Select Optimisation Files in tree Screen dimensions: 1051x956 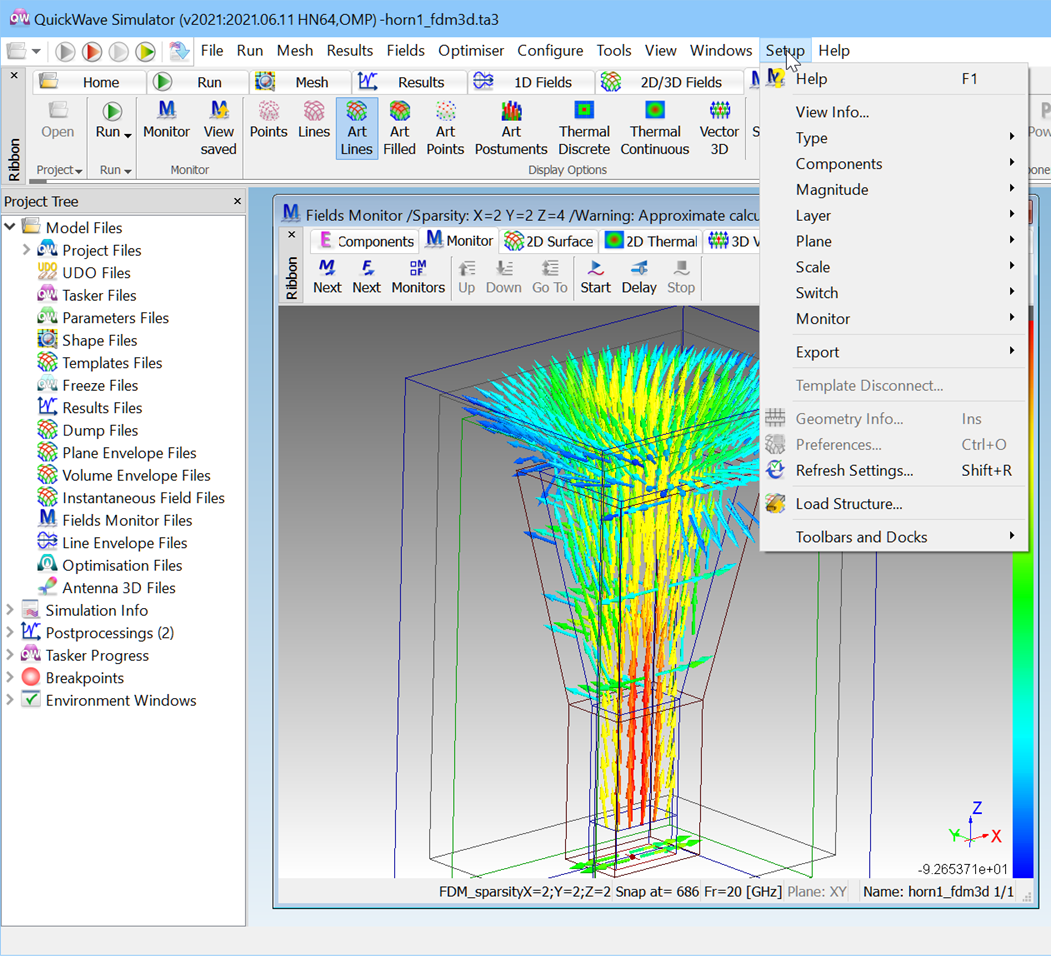pyautogui.click(x=122, y=565)
